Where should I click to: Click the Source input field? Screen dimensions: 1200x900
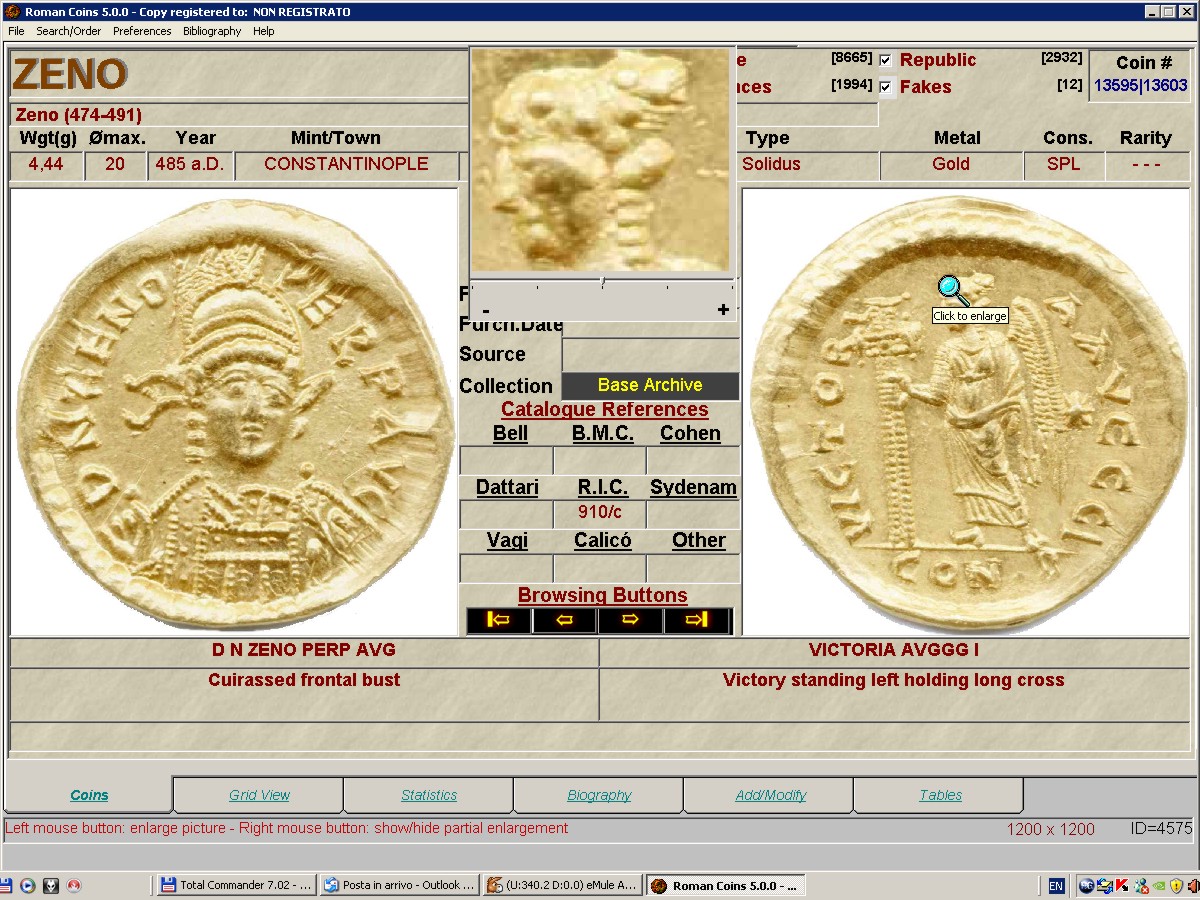coord(650,354)
